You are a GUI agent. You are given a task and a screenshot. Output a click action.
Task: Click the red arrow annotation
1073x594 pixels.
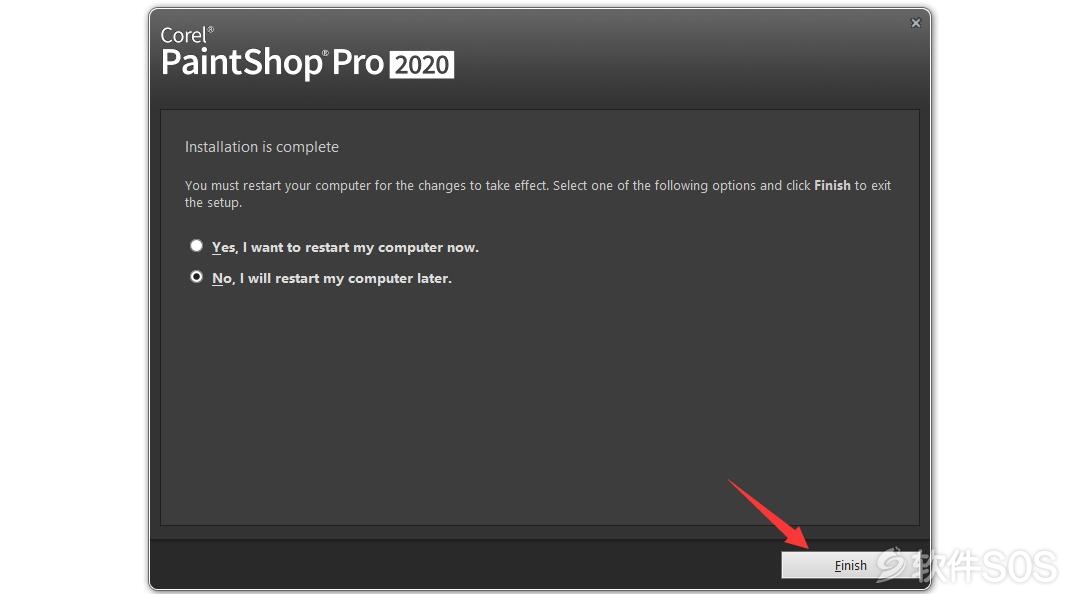[x=769, y=514]
